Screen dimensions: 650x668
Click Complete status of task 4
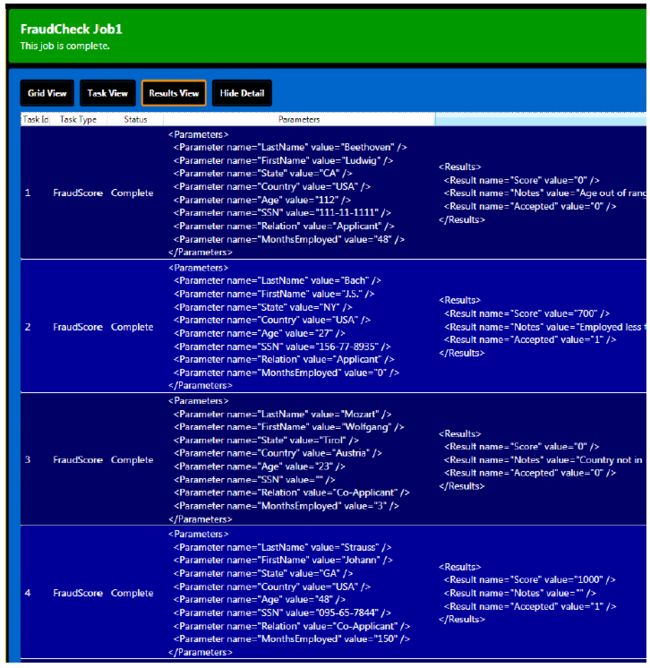coord(132,593)
